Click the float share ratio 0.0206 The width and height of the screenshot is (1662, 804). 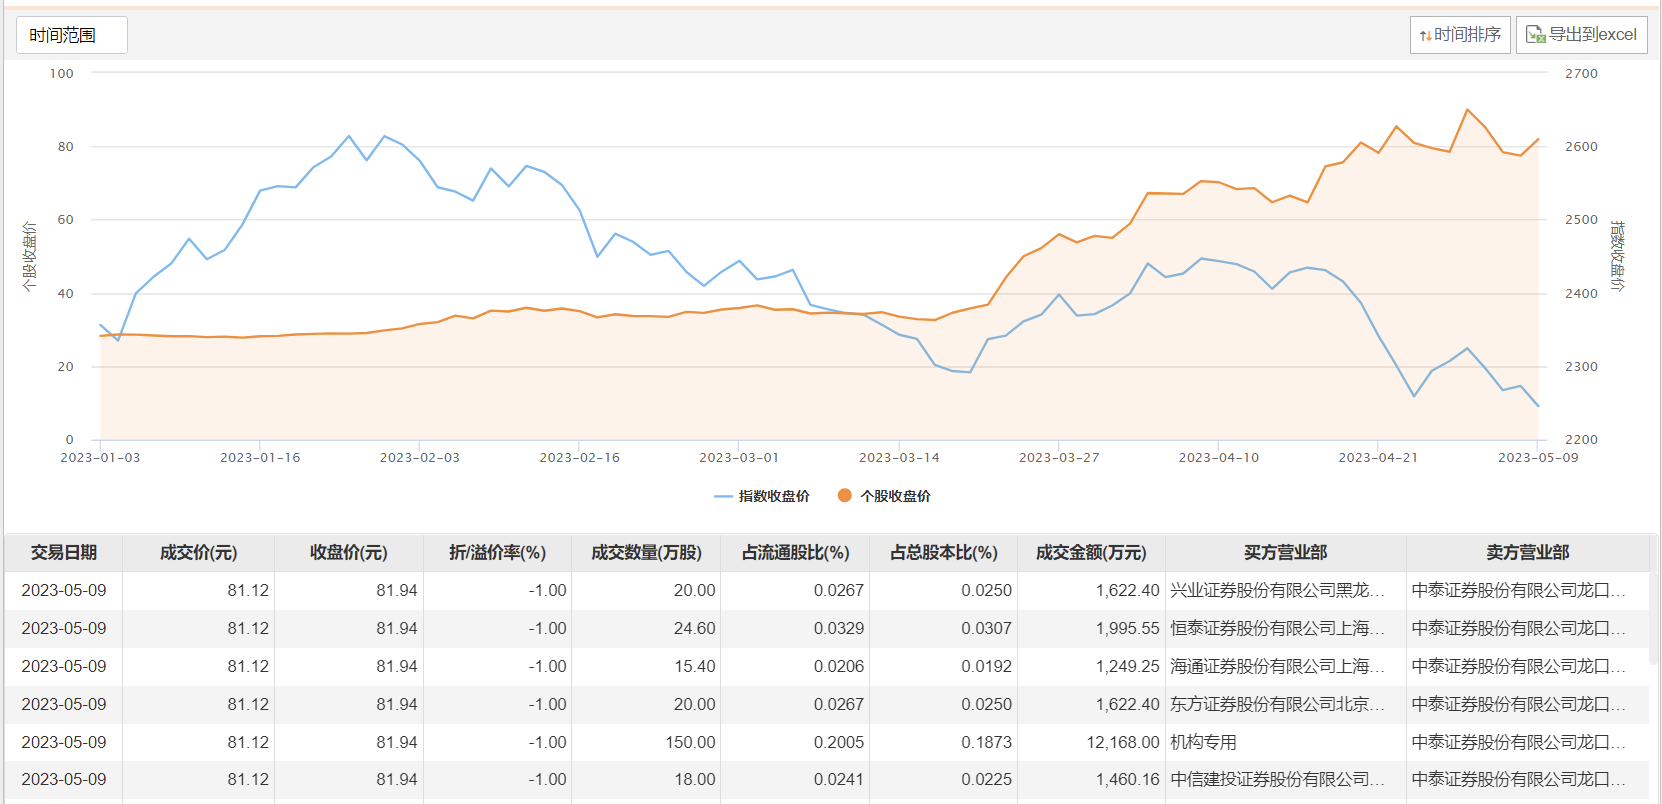838,667
